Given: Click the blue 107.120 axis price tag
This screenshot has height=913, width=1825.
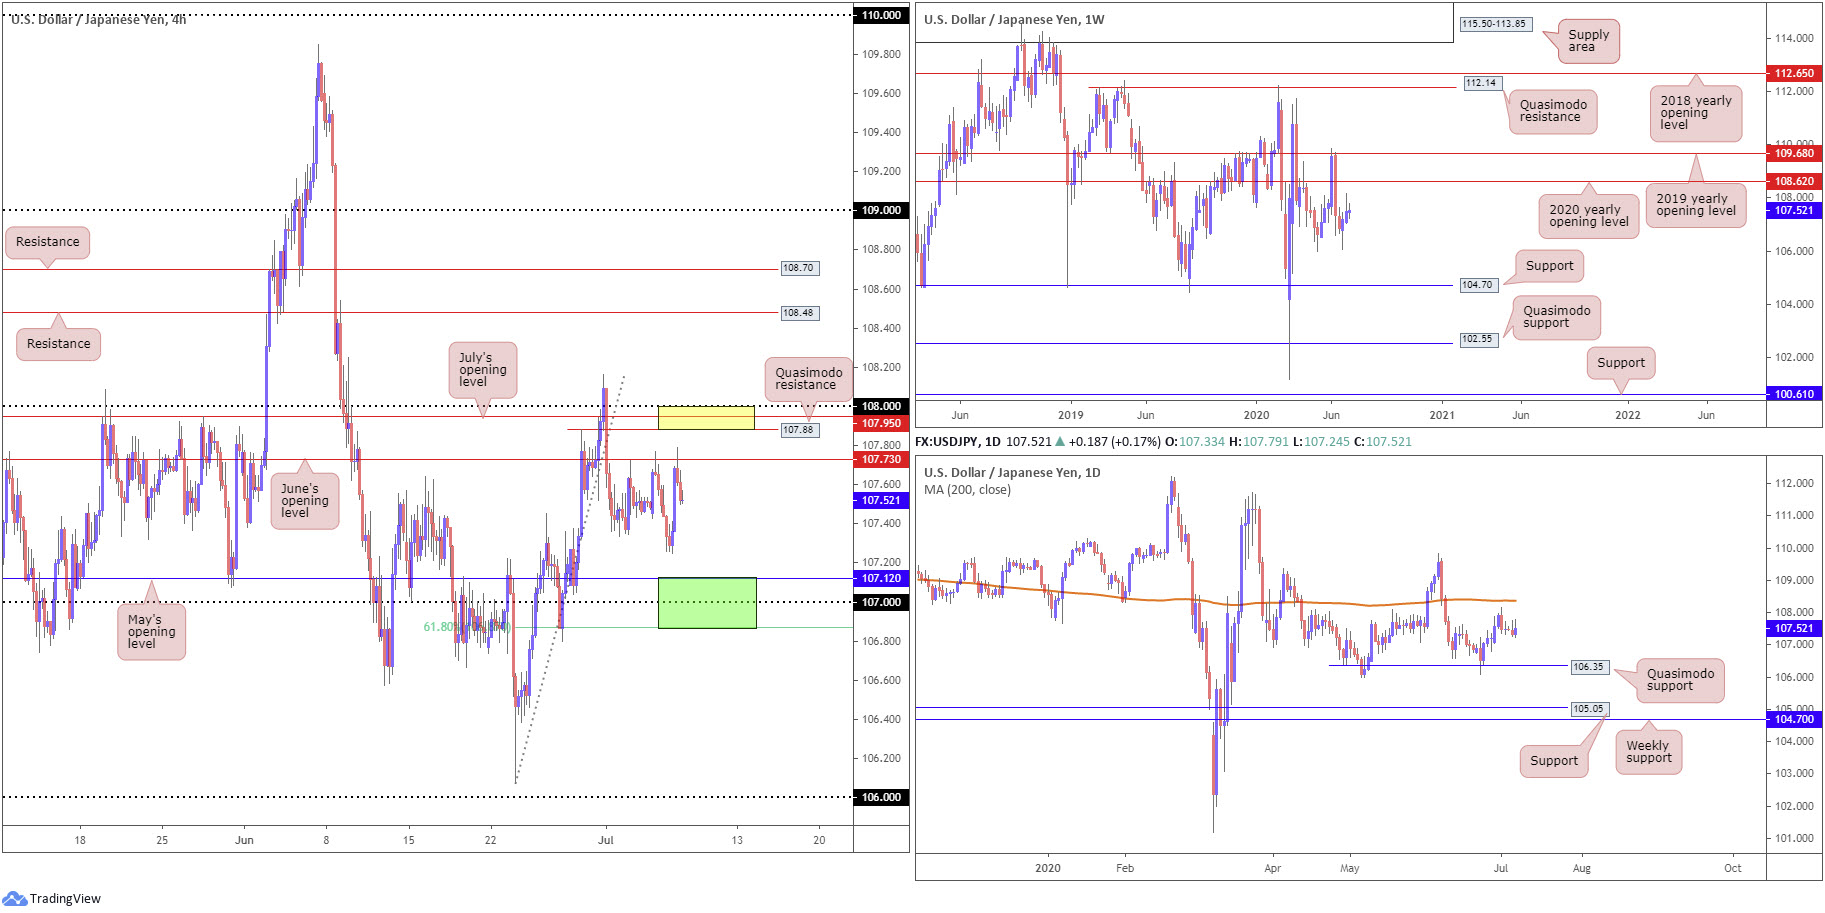Looking at the screenshot, I should tap(881, 578).
